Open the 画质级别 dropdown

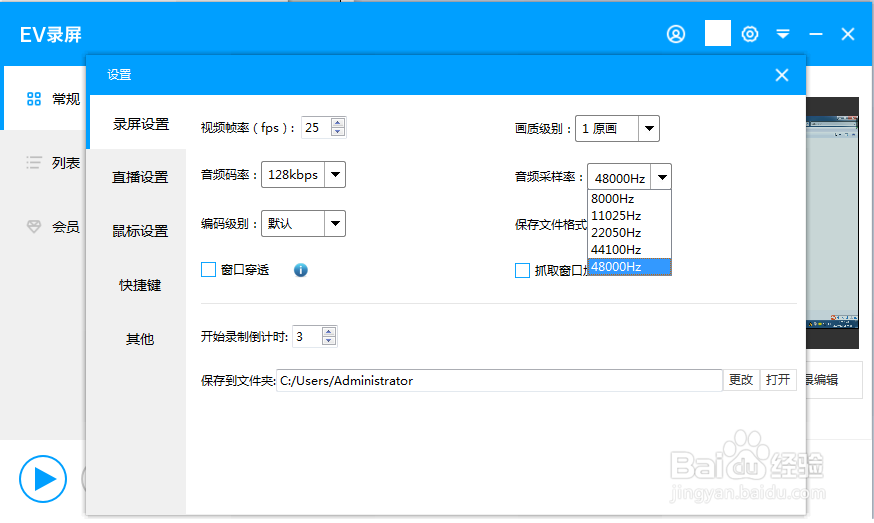(649, 128)
